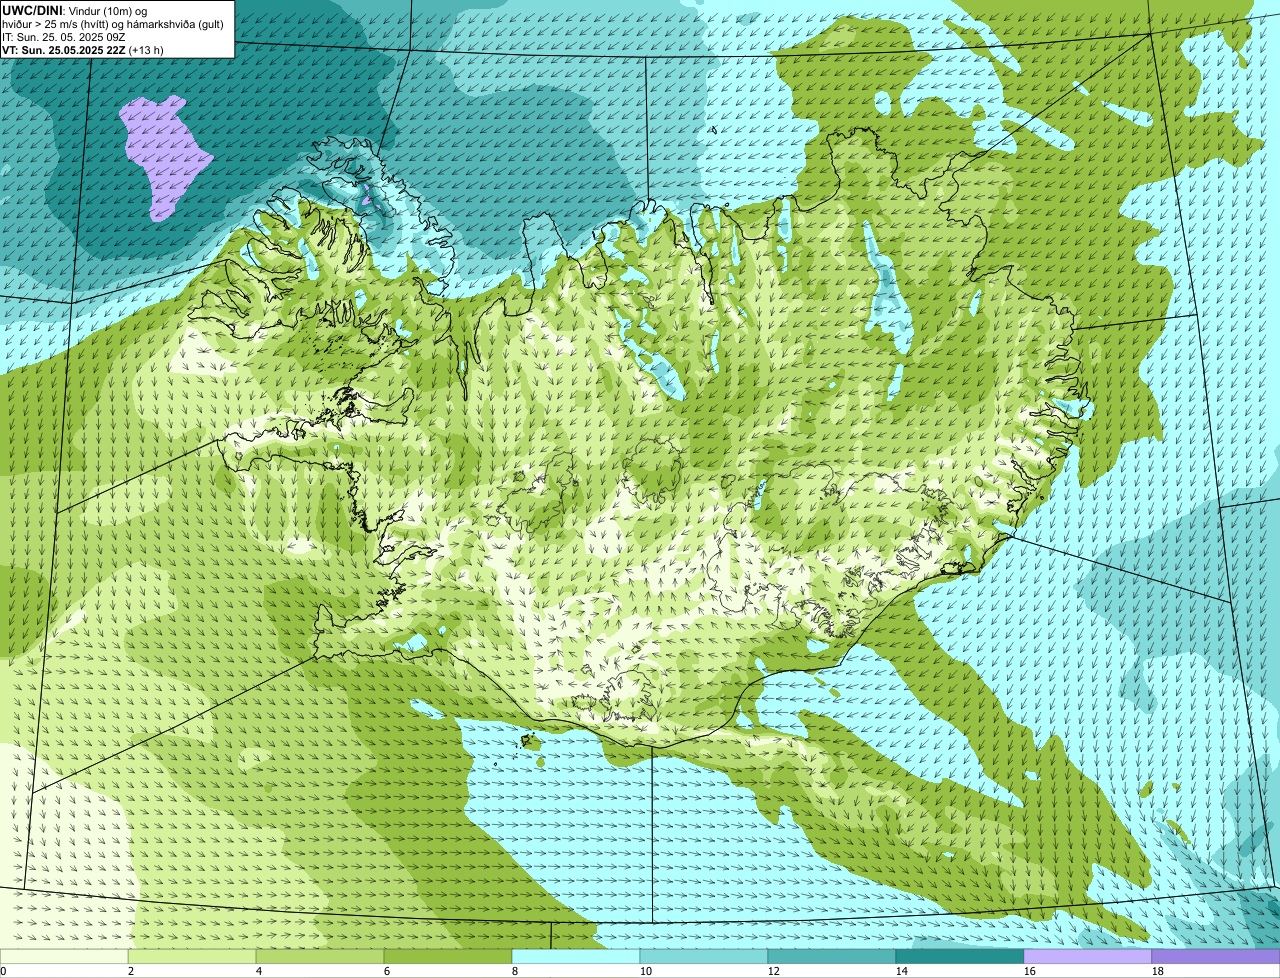Click the legend scale label '12'
This screenshot has width=1280, height=978.
pos(774,971)
